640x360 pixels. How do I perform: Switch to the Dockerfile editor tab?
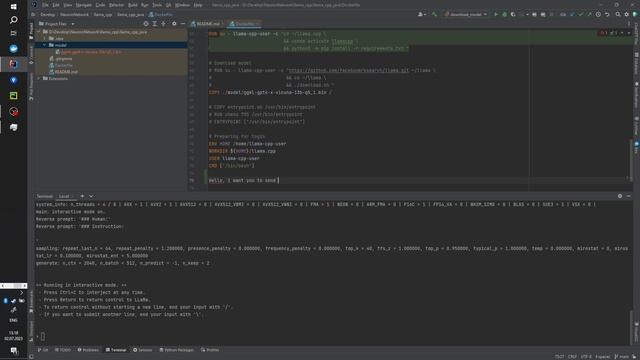pyautogui.click(x=244, y=24)
